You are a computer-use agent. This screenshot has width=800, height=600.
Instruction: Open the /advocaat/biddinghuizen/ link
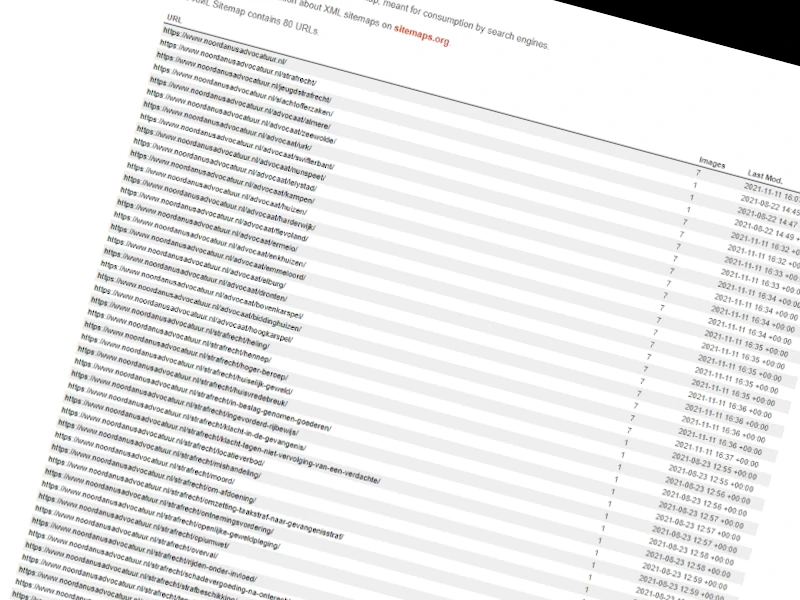pos(198,301)
